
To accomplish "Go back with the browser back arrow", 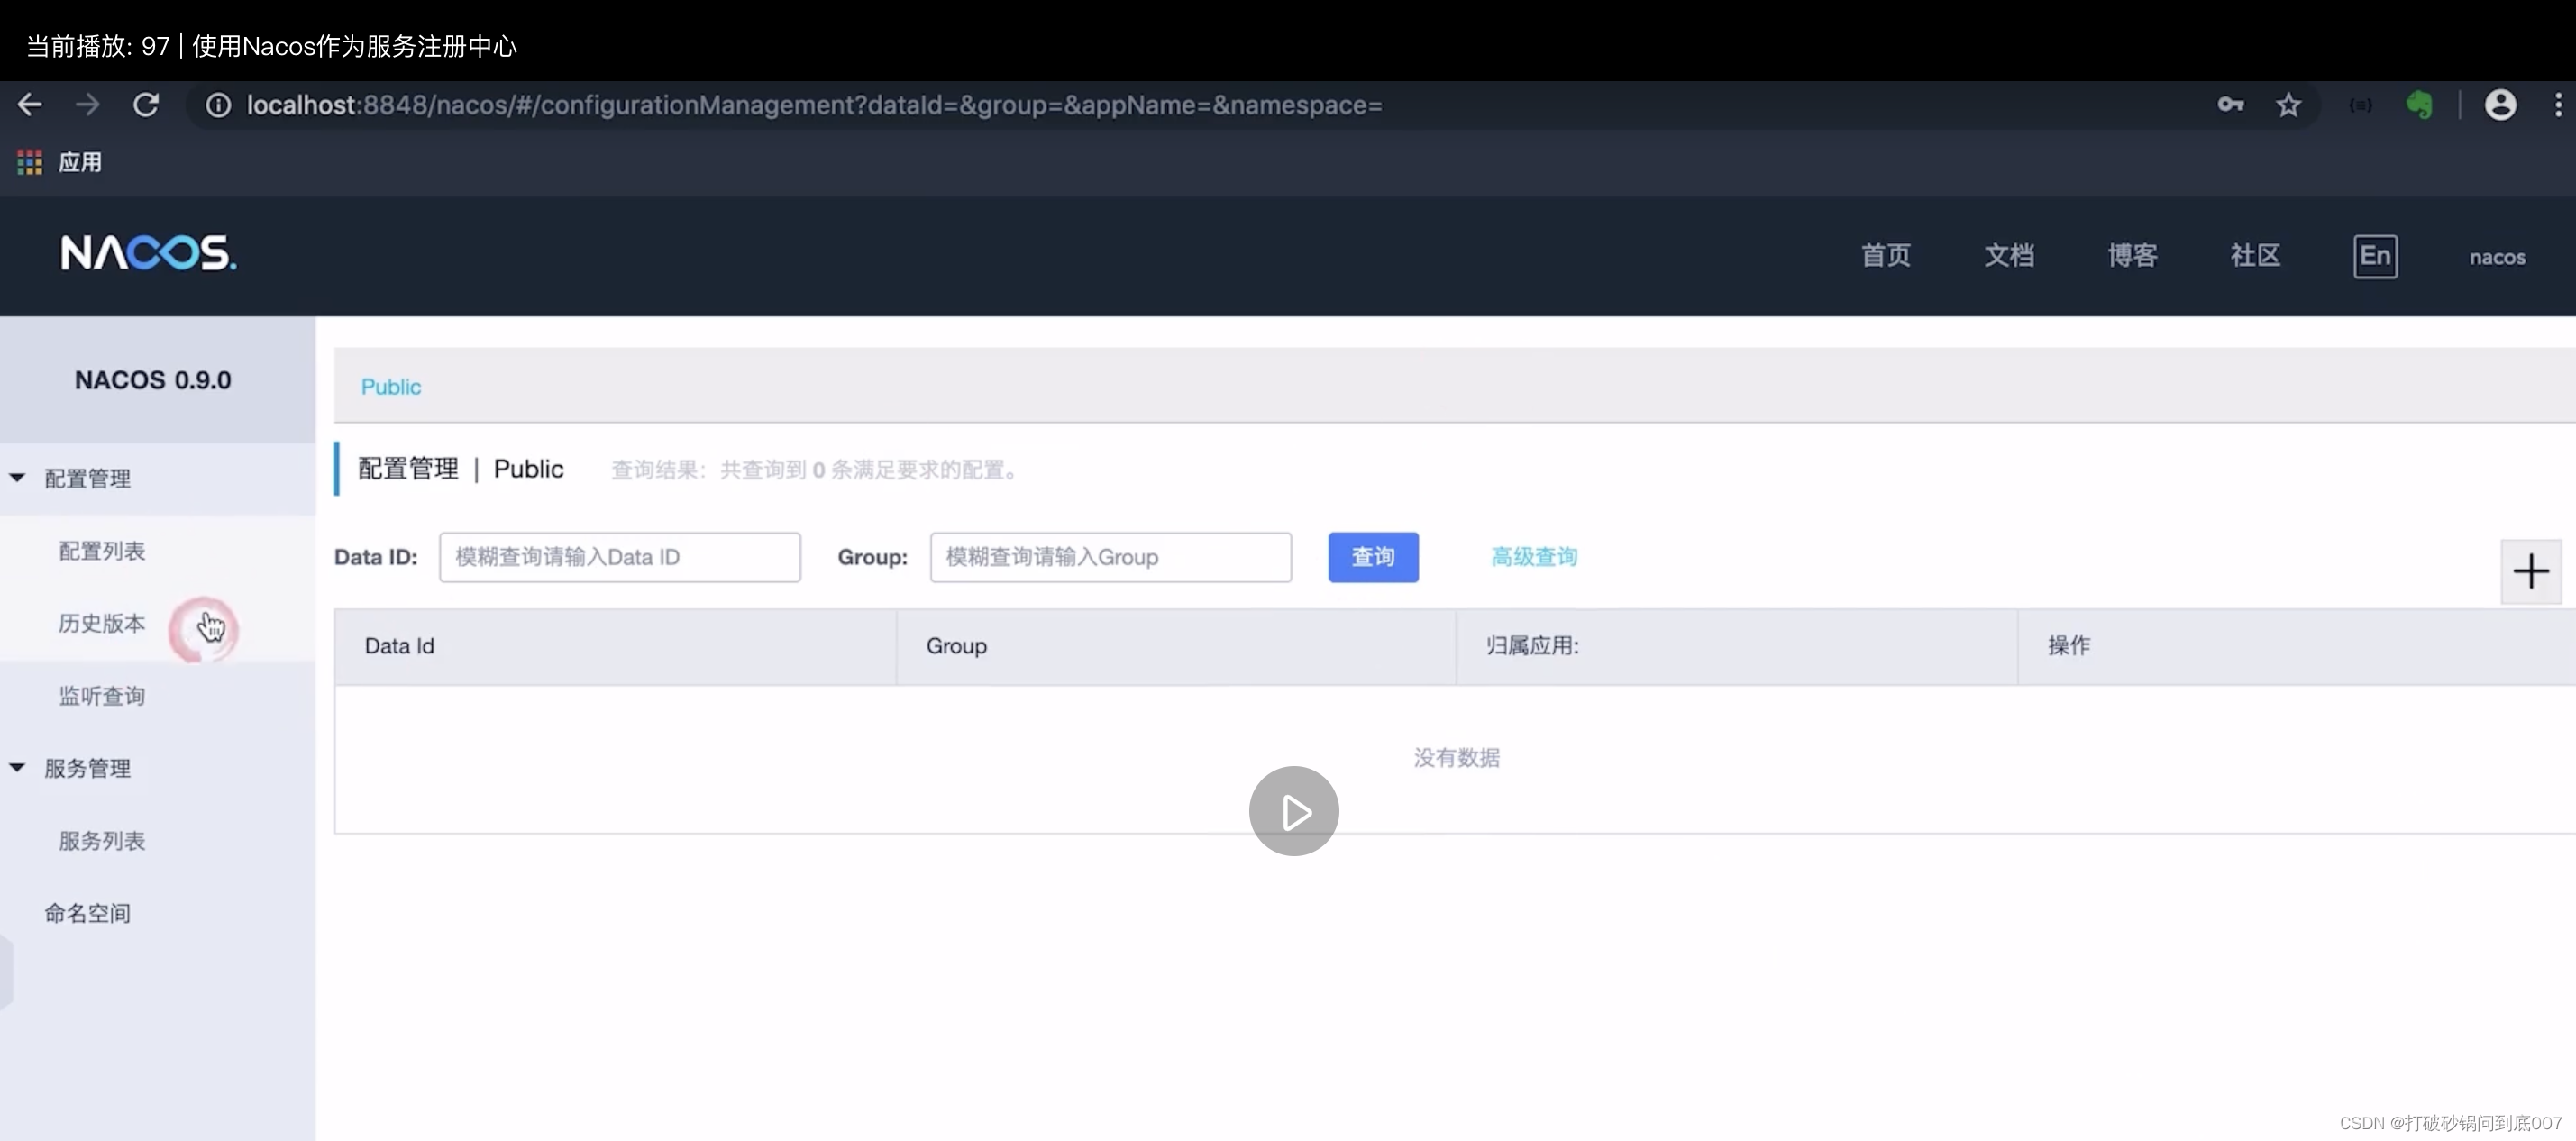I will pos(30,105).
